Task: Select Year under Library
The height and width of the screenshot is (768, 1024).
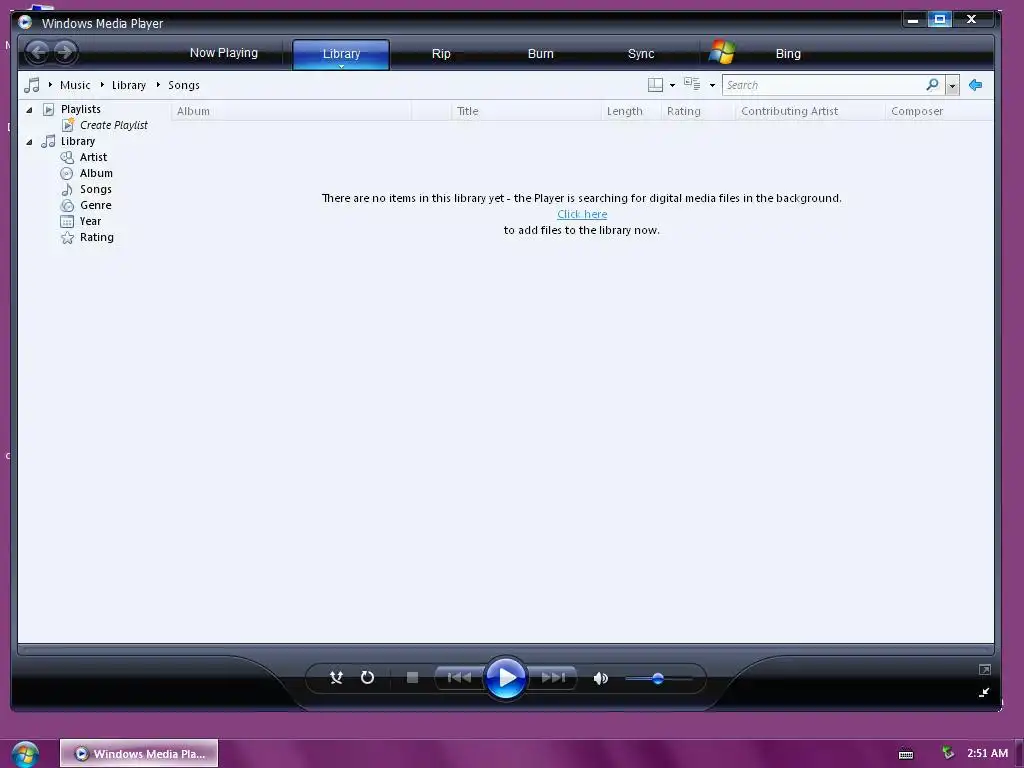Action: point(90,221)
